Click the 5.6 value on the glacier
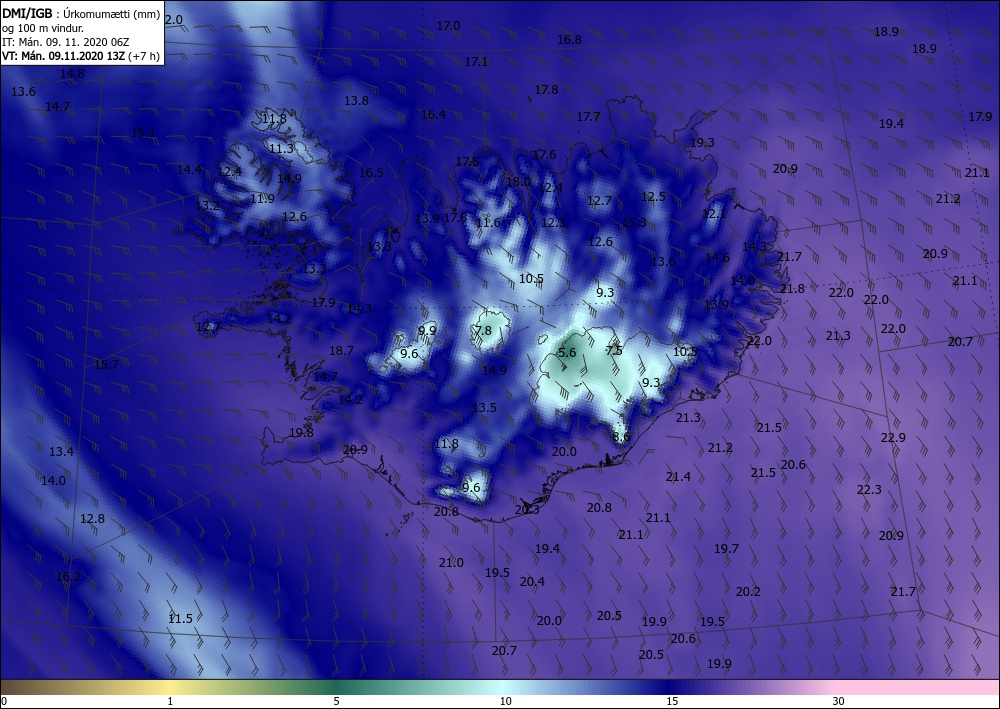This screenshot has width=1000, height=709. tap(567, 353)
